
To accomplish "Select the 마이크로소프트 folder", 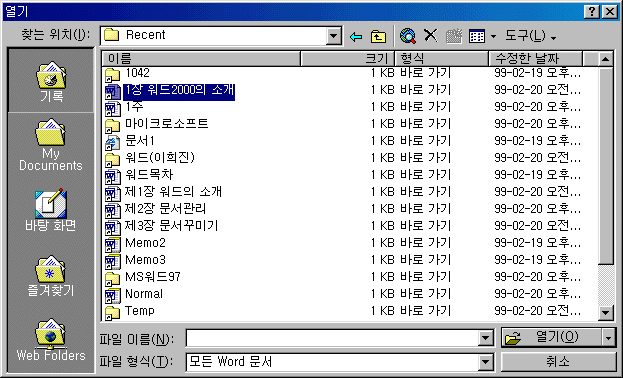I will pos(166,124).
